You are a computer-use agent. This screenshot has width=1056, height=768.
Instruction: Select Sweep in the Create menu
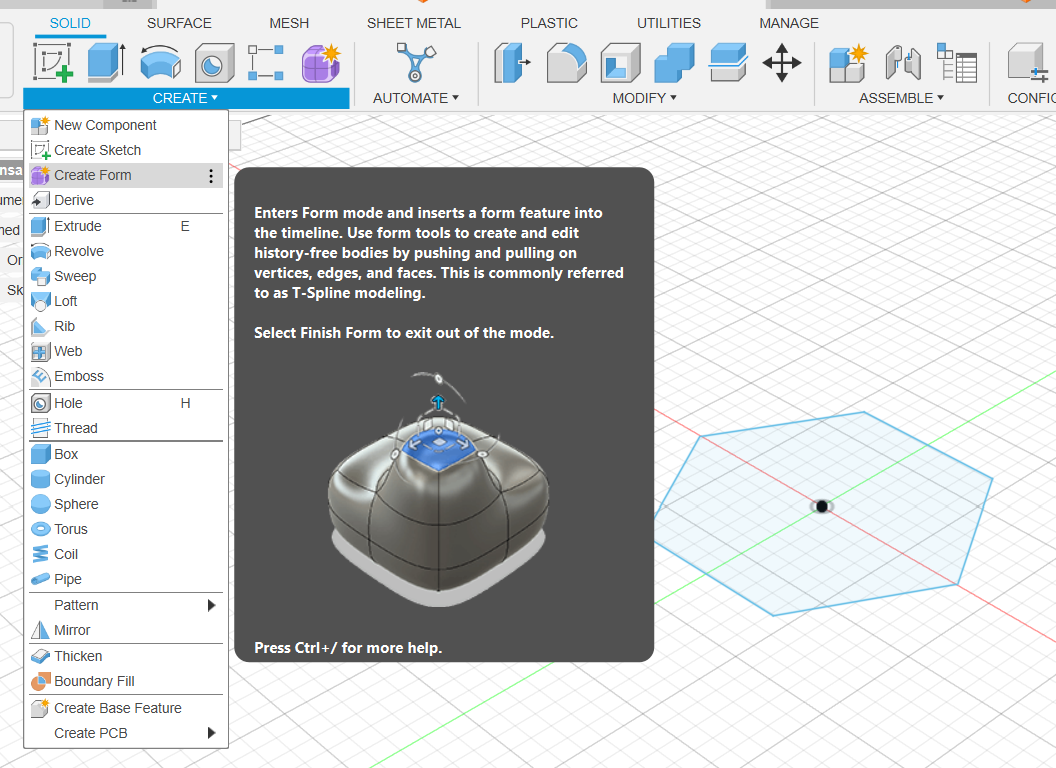tap(126, 276)
